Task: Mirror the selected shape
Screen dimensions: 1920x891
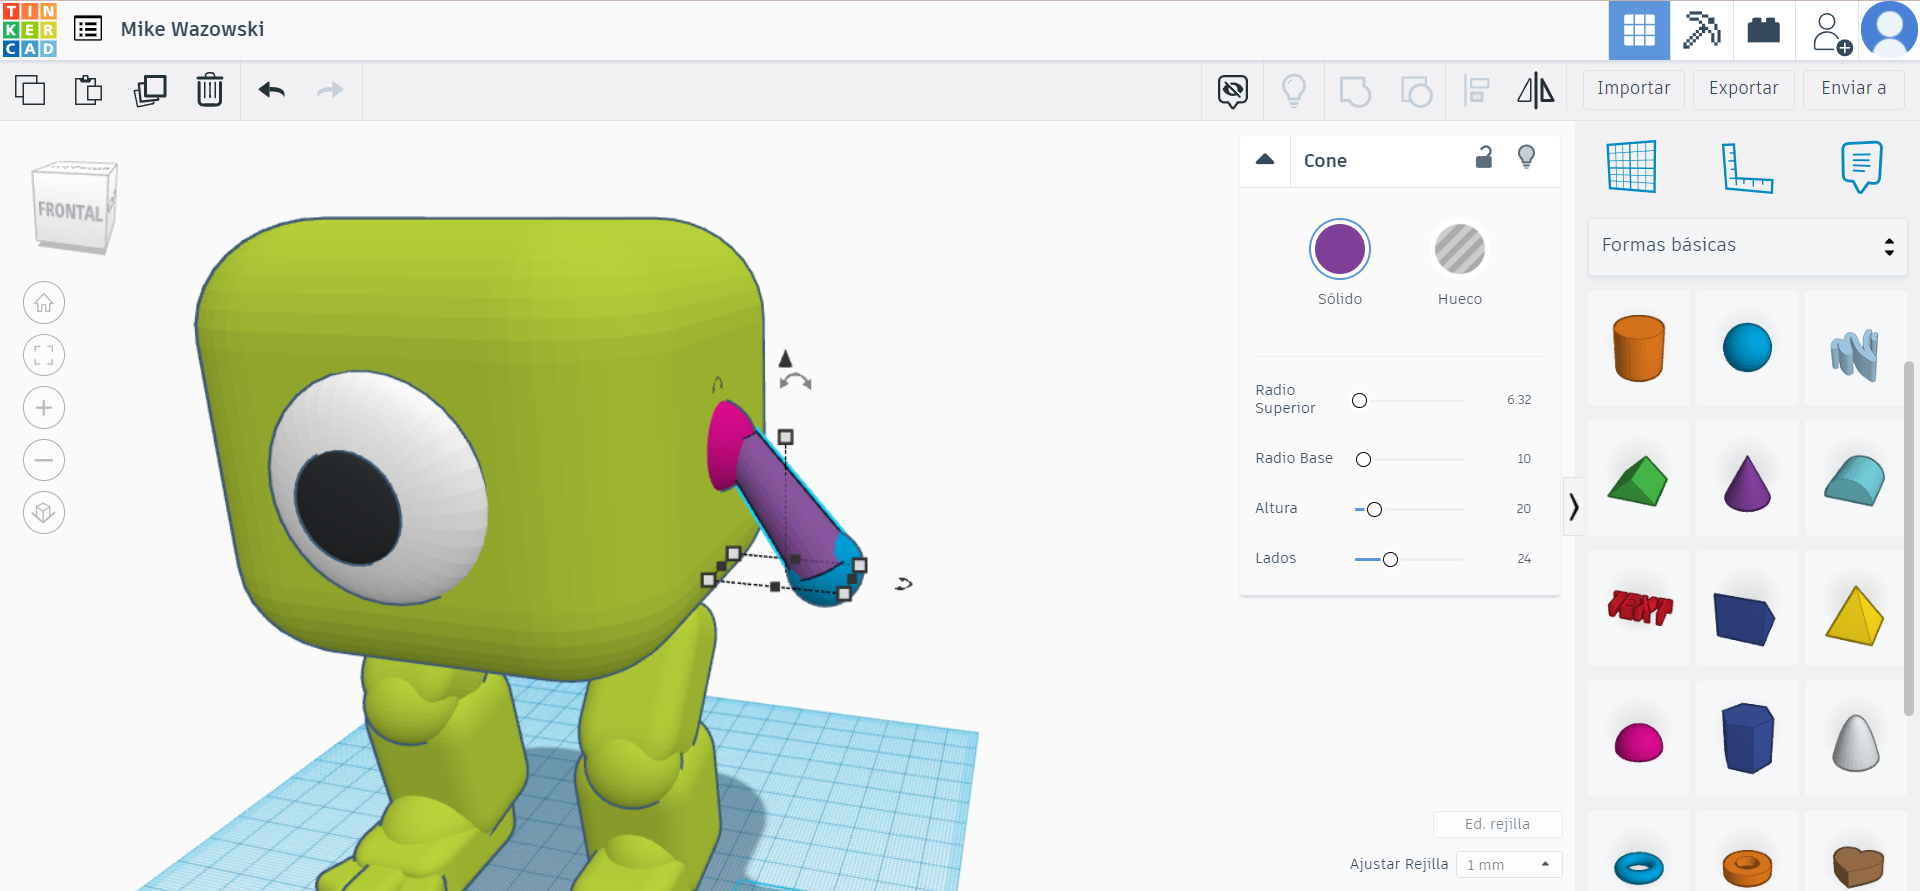Action: tap(1536, 91)
